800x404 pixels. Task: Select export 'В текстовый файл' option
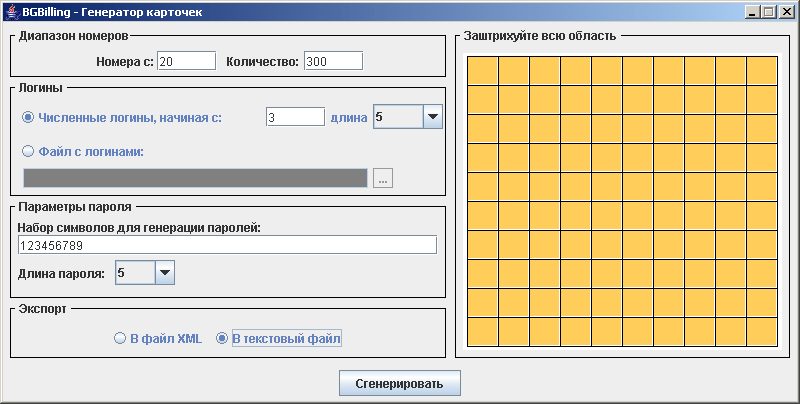point(223,339)
